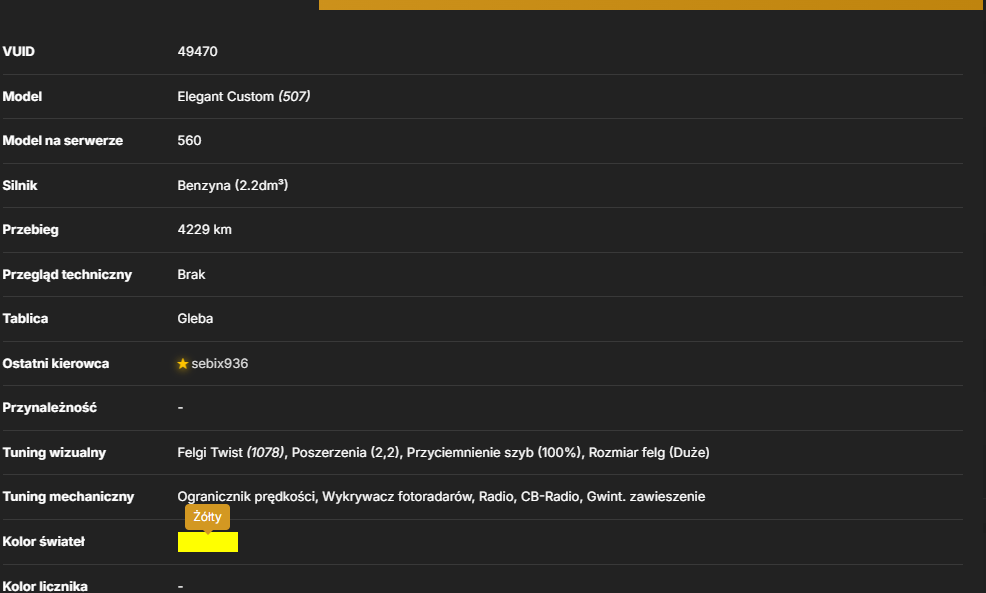Click the Tuning mechaniczny row label
The height and width of the screenshot is (593, 986).
click(x=69, y=497)
